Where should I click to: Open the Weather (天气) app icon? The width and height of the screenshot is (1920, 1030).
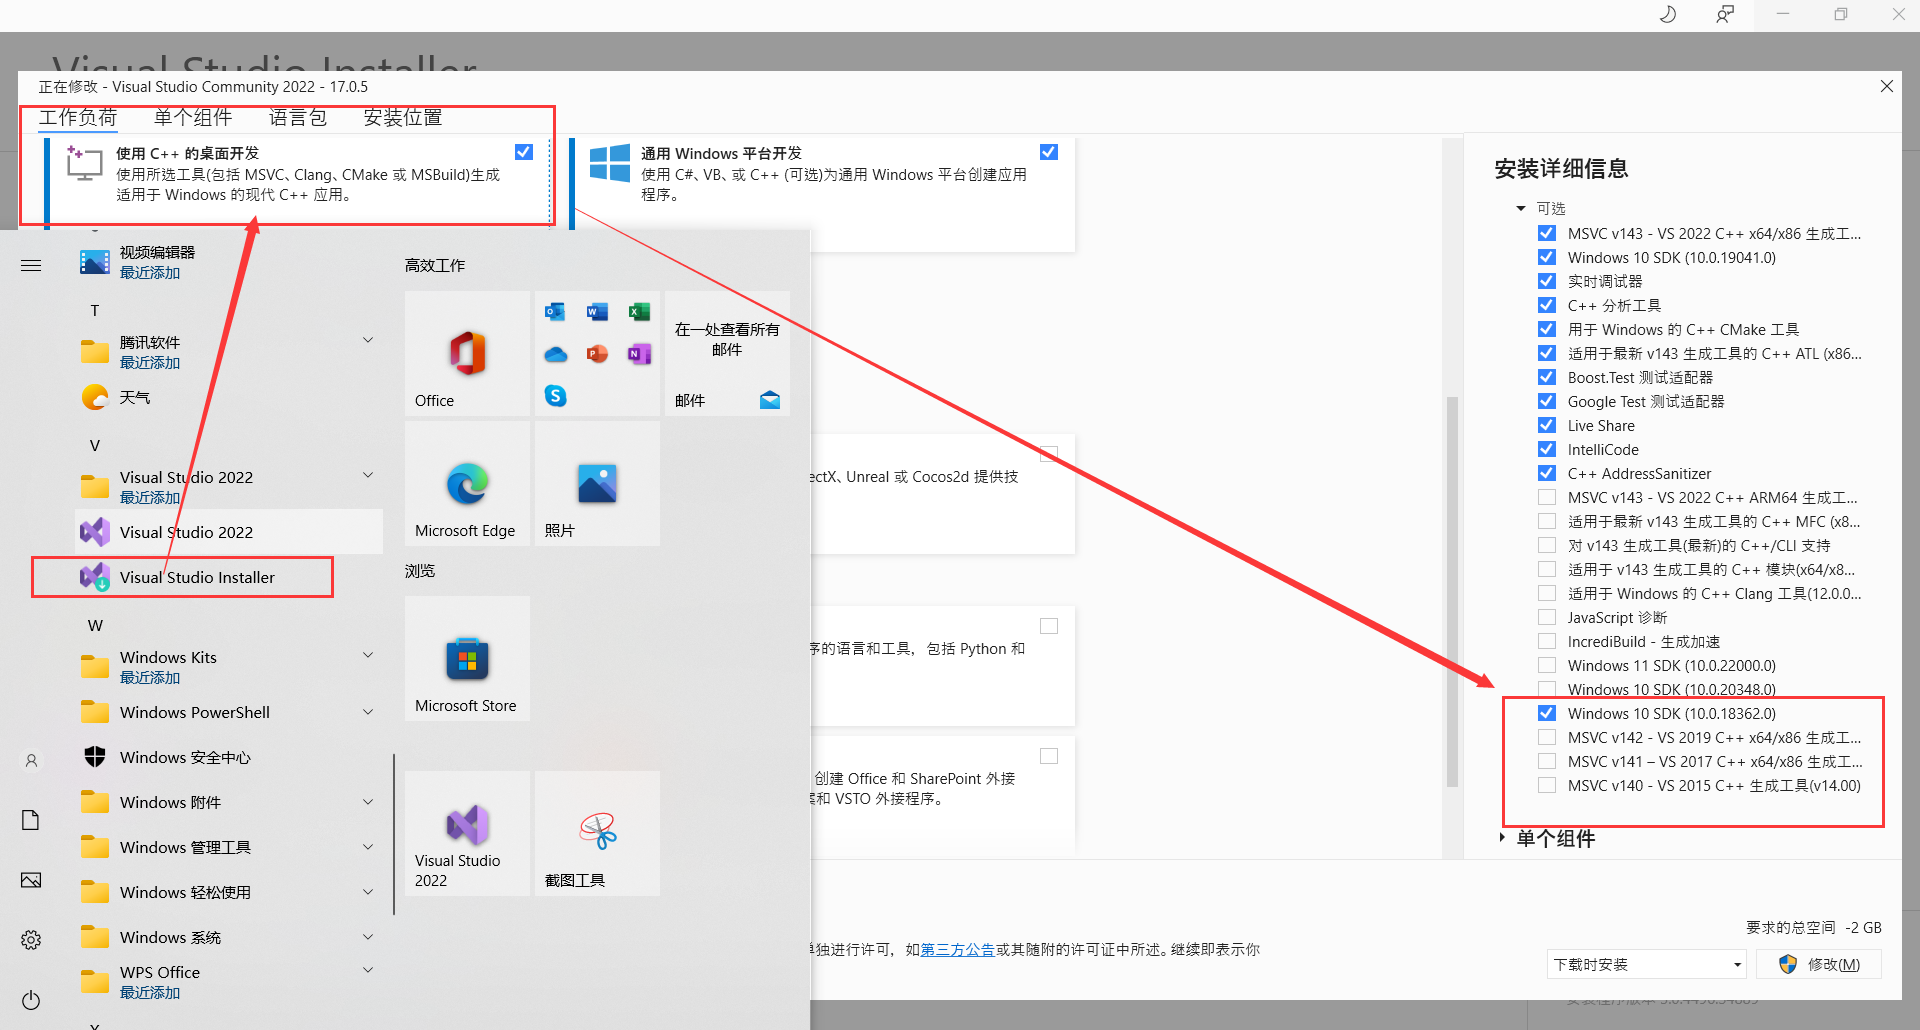click(95, 397)
